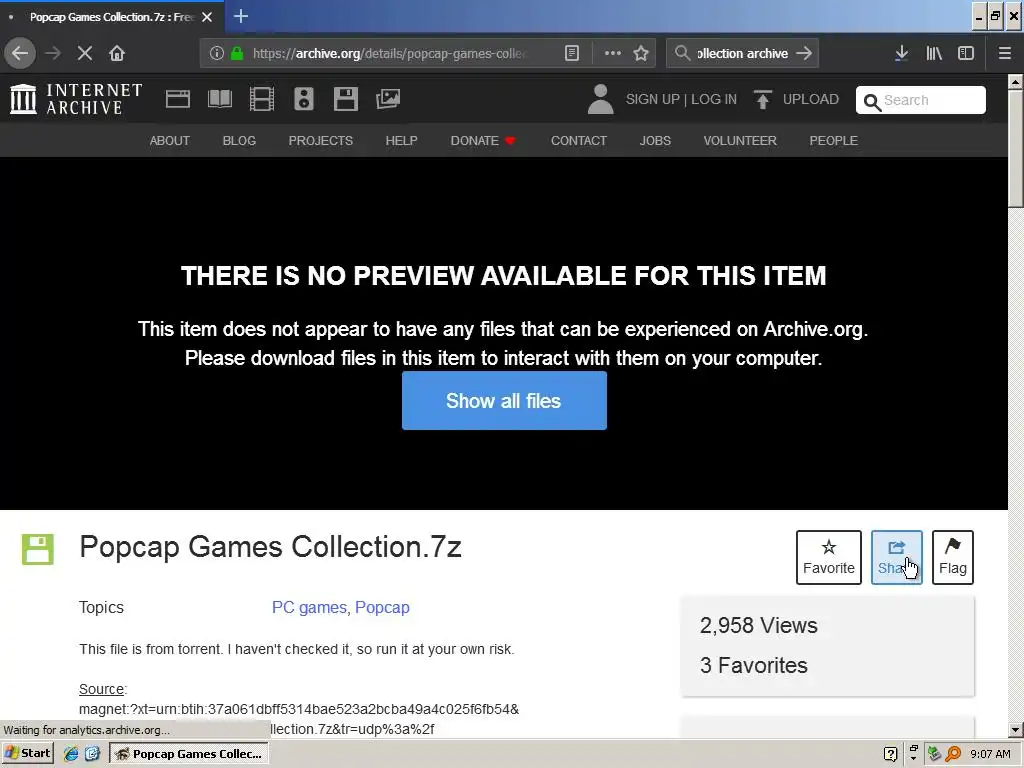Open PEOPLE in the navigation bar
Image resolution: width=1024 pixels, height=768 pixels.
coord(833,140)
